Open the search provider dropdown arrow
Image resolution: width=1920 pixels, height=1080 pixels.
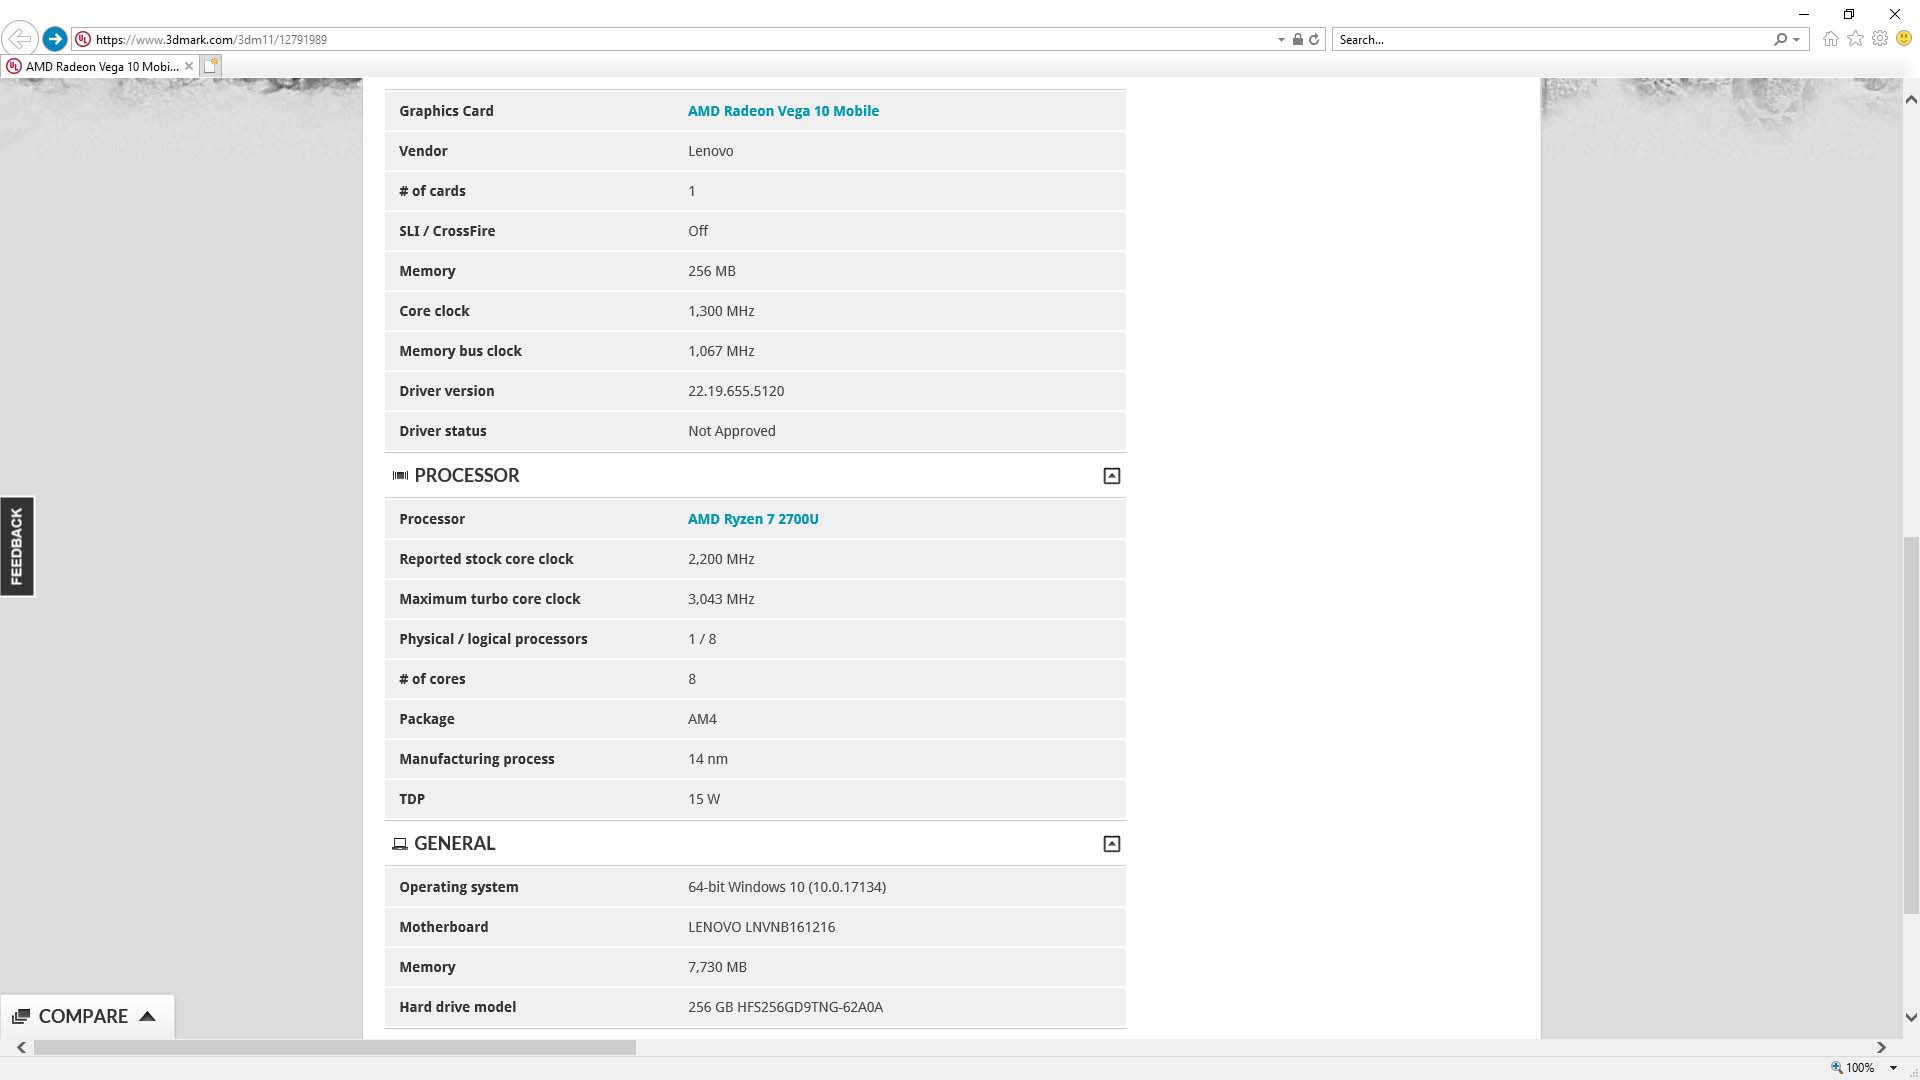click(x=1797, y=40)
